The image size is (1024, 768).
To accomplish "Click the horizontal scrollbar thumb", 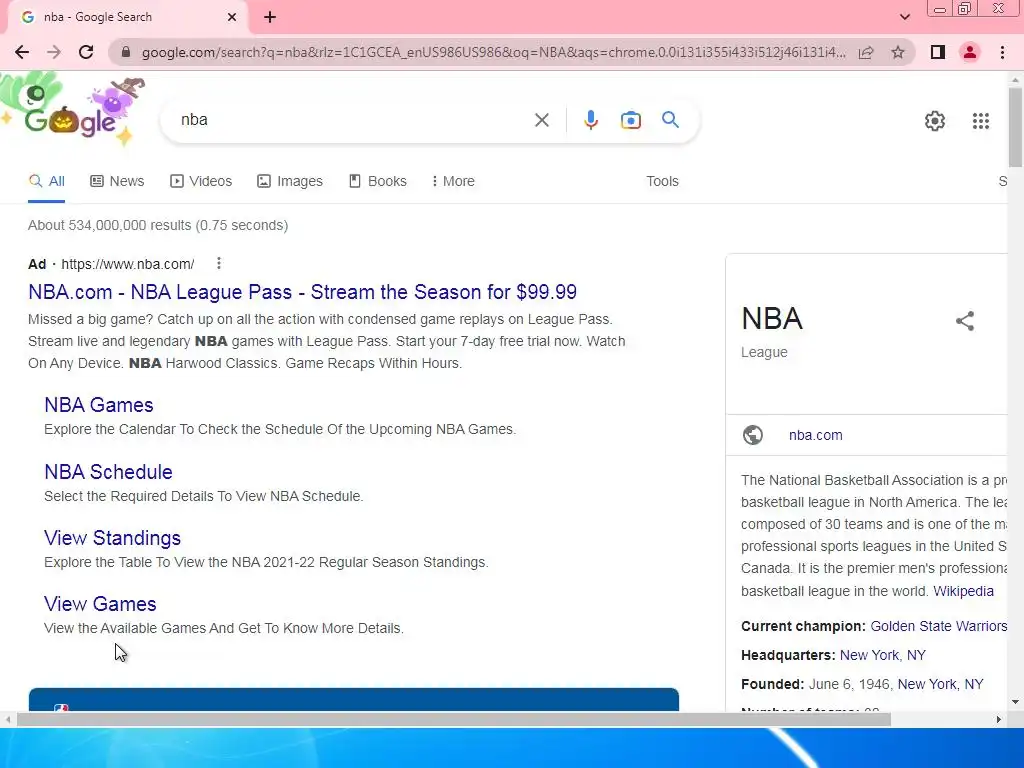I will pos(454,720).
